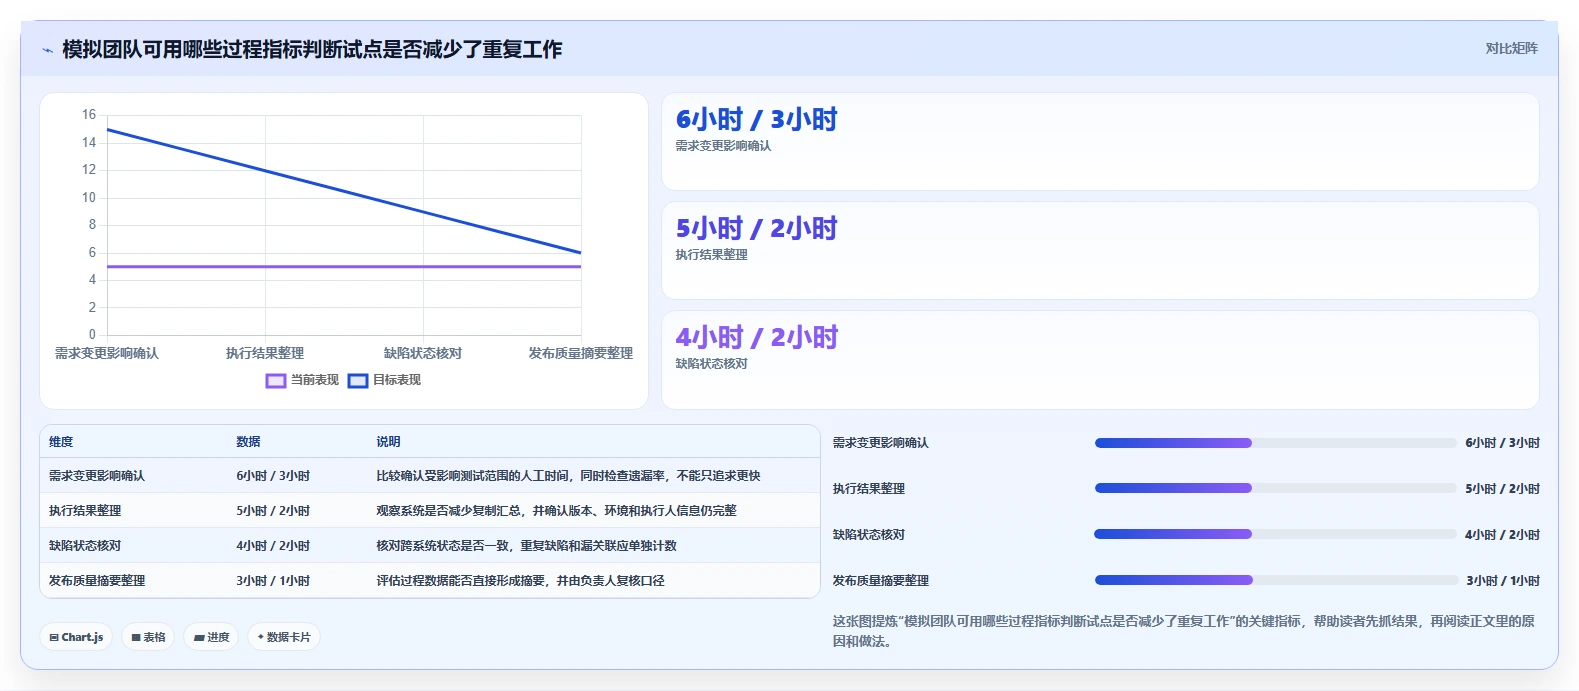Screen dimensions: 1579x691
Task: Click the icon inside 表格 chip
Action: pyautogui.click(x=136, y=637)
